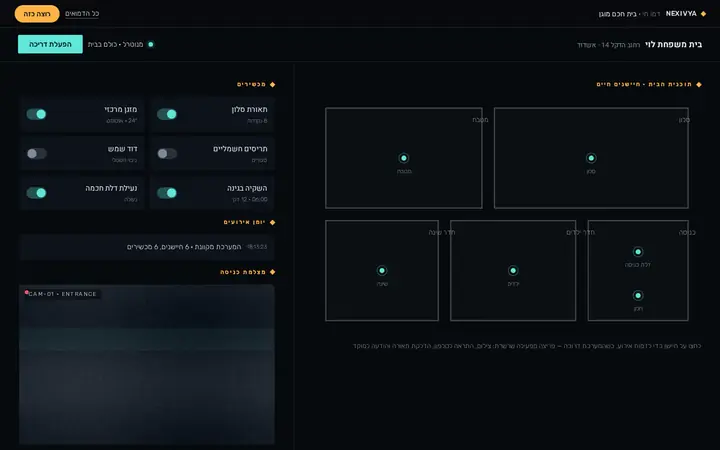The height and width of the screenshot is (450, 720).
Task: Toggle living room lighting (תאורת סלון) switch
Action: [x=167, y=114]
